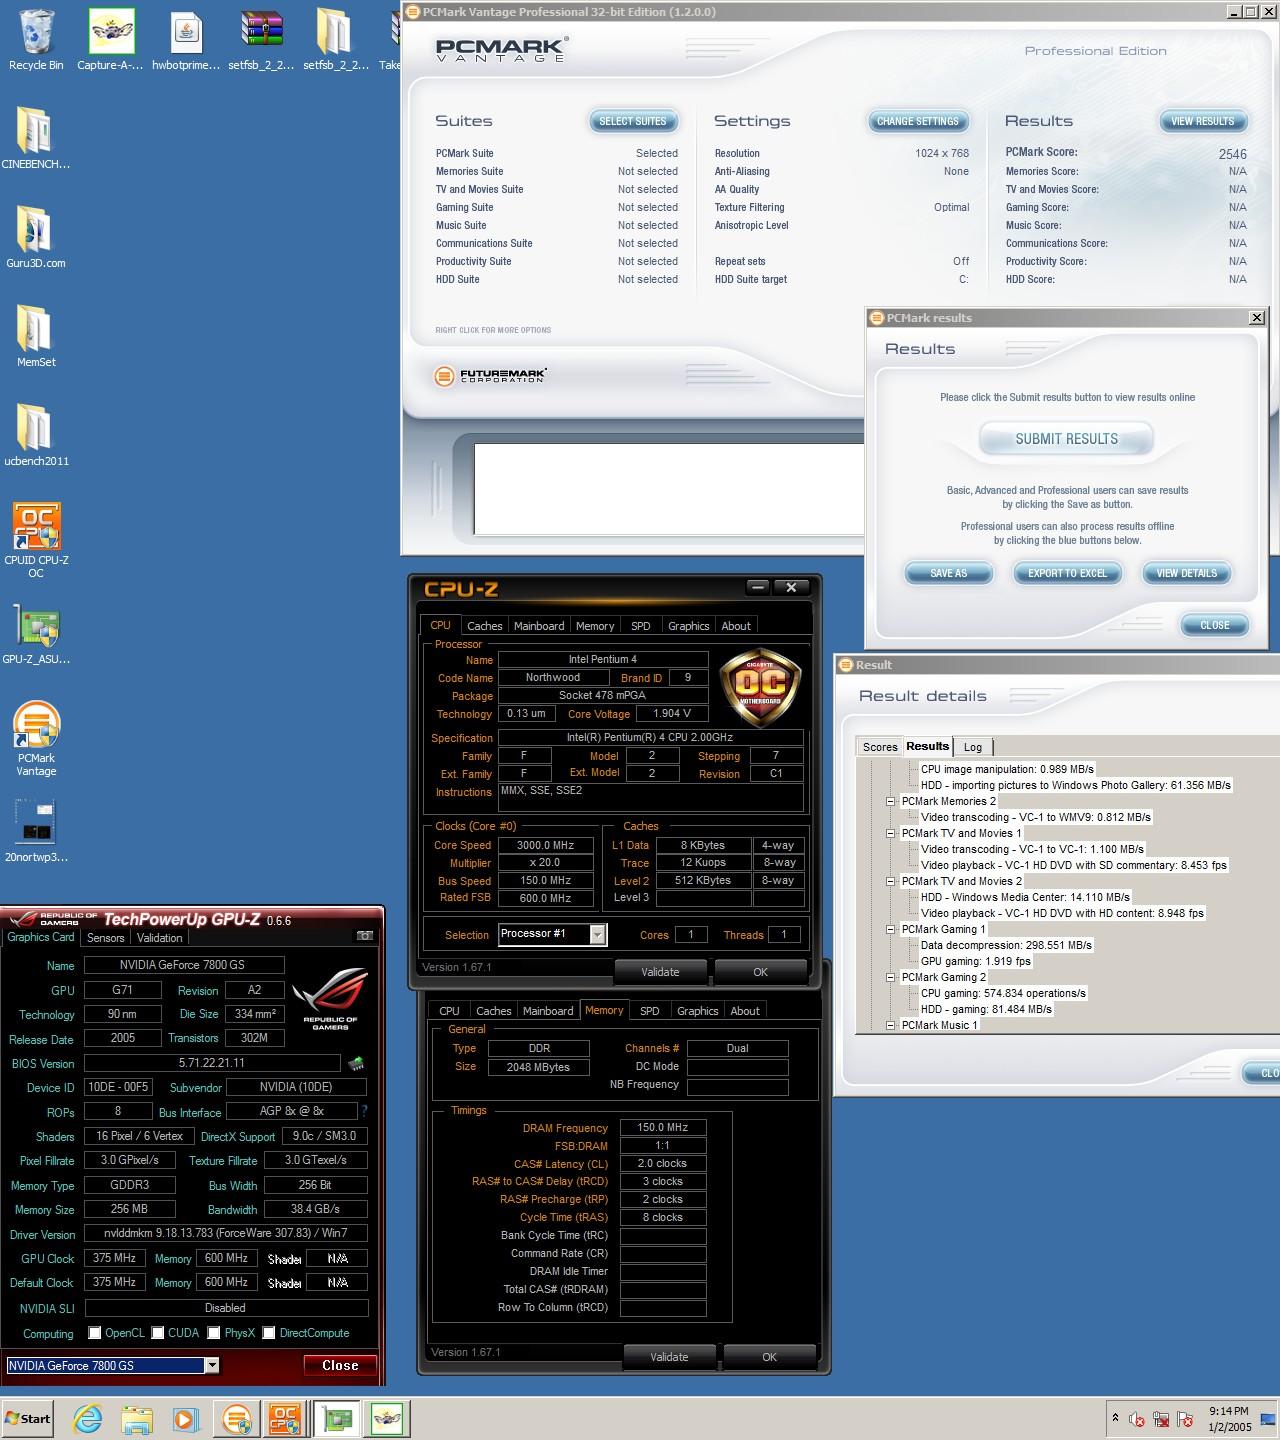Click VIEW DETAILS button
Screen dimensions: 1280x1440
(1187, 573)
